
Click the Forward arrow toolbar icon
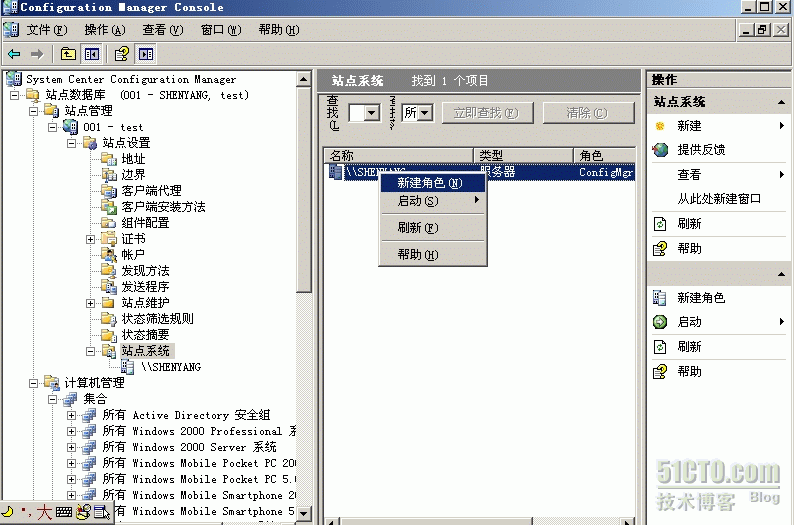click(37, 54)
